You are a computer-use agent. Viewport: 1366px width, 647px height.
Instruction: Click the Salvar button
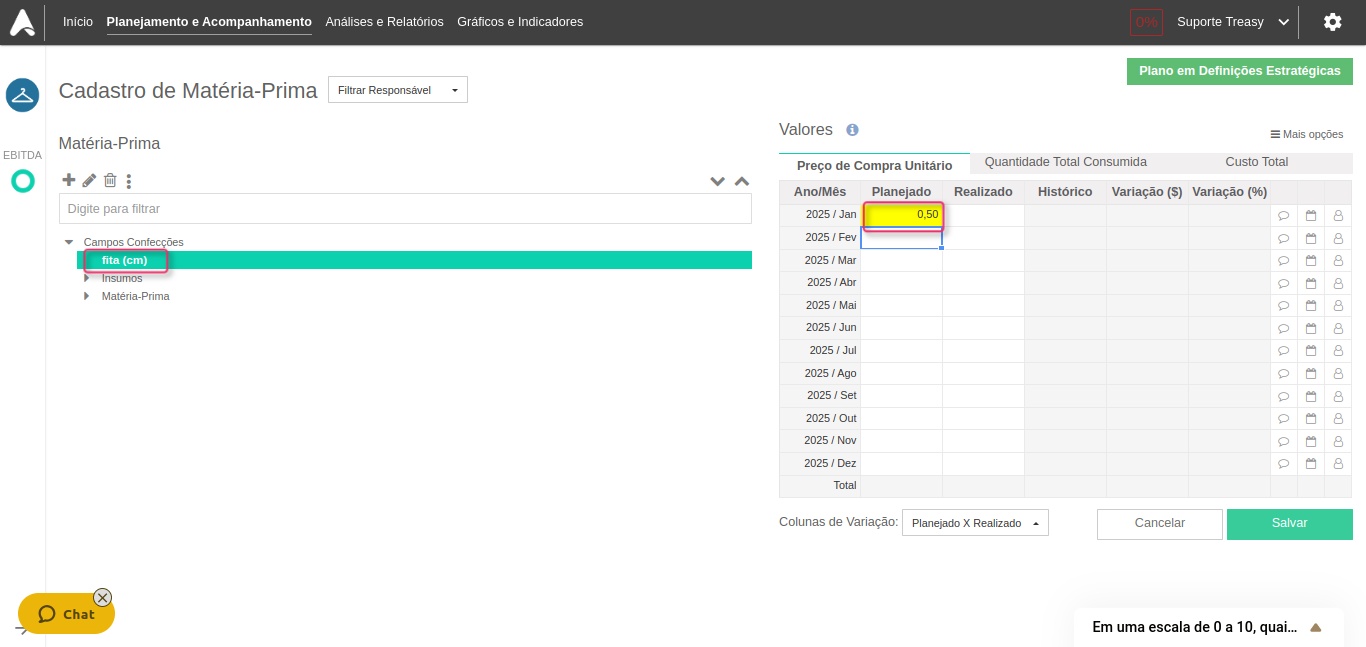(x=1289, y=523)
